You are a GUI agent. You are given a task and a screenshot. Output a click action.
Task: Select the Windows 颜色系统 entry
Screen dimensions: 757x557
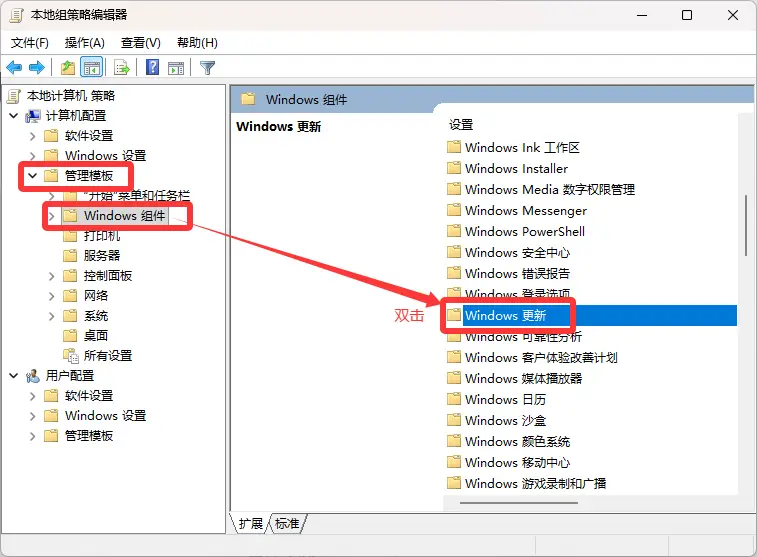(517, 442)
